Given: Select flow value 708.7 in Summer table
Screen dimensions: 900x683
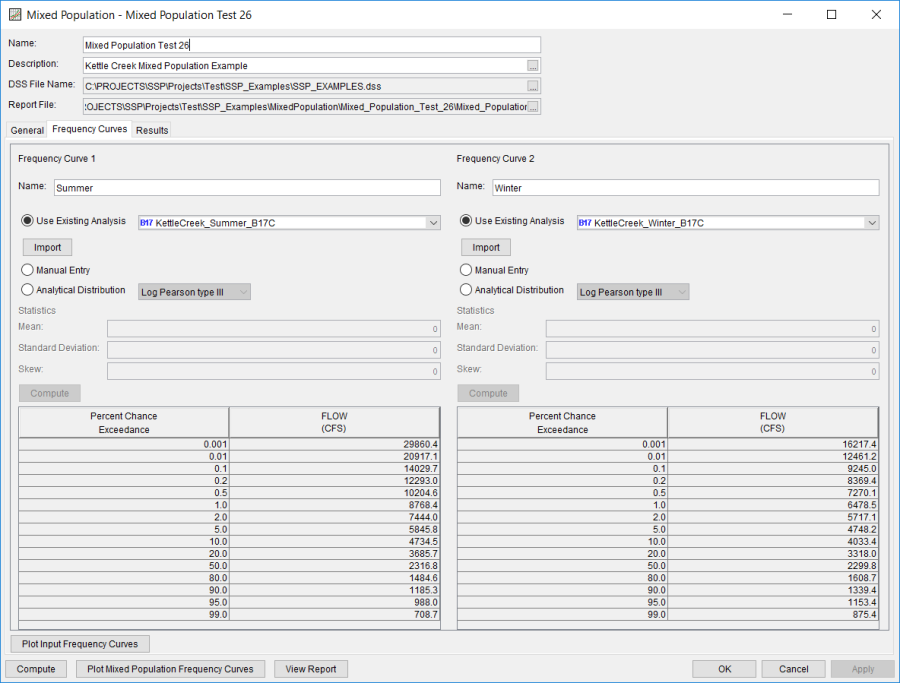Looking at the screenshot, I should click(x=335, y=614).
